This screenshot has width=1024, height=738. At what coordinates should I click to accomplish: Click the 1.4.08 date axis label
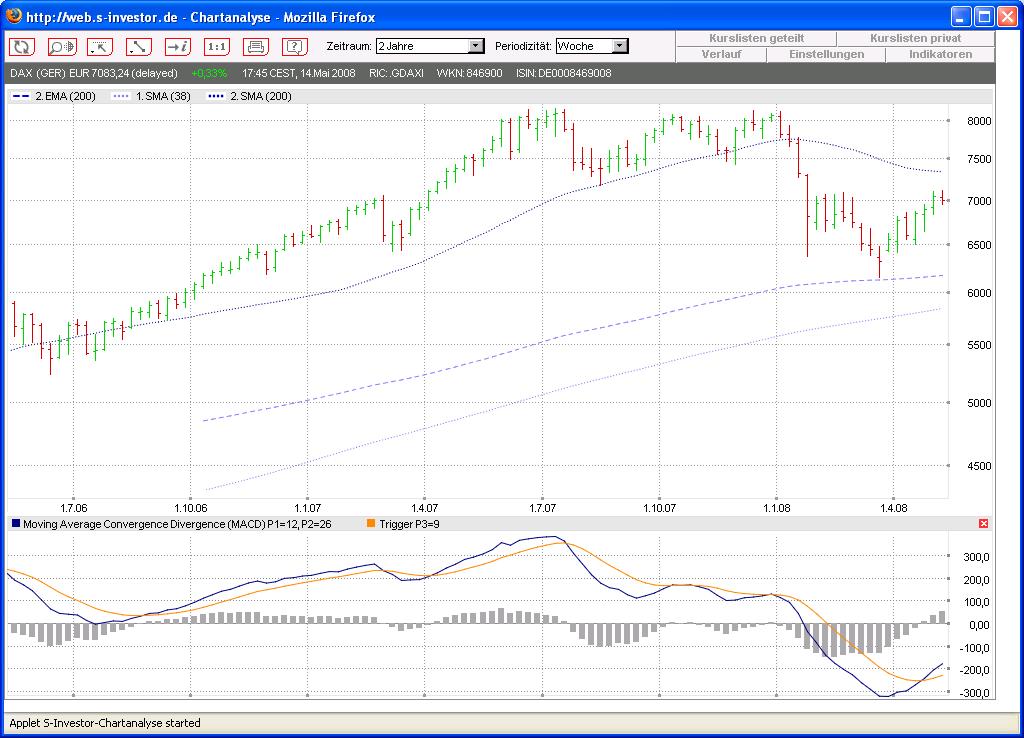[x=893, y=508]
